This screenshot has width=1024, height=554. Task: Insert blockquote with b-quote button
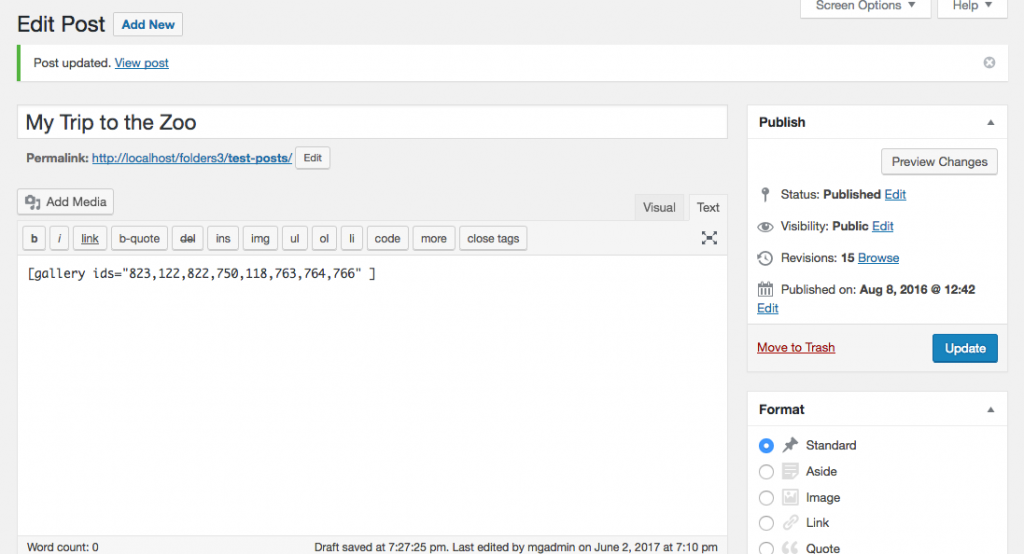(x=139, y=238)
